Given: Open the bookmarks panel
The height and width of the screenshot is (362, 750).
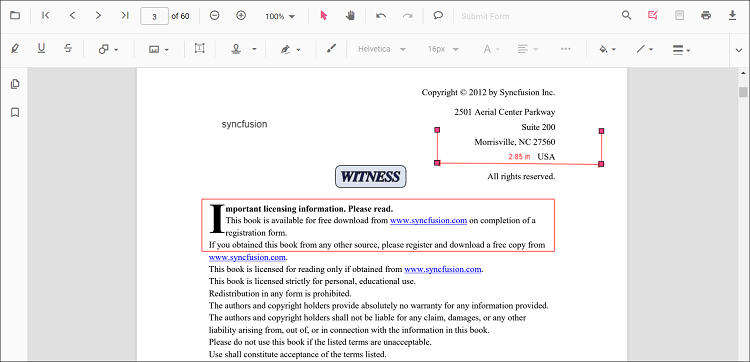Looking at the screenshot, I should [15, 112].
